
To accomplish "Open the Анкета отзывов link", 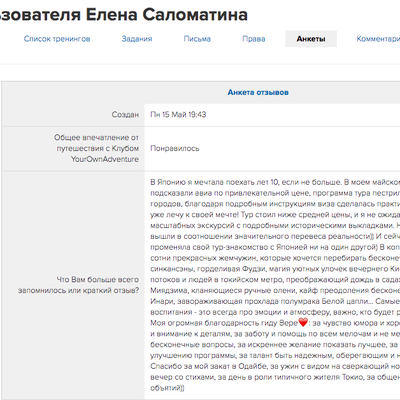I will pos(258,92).
